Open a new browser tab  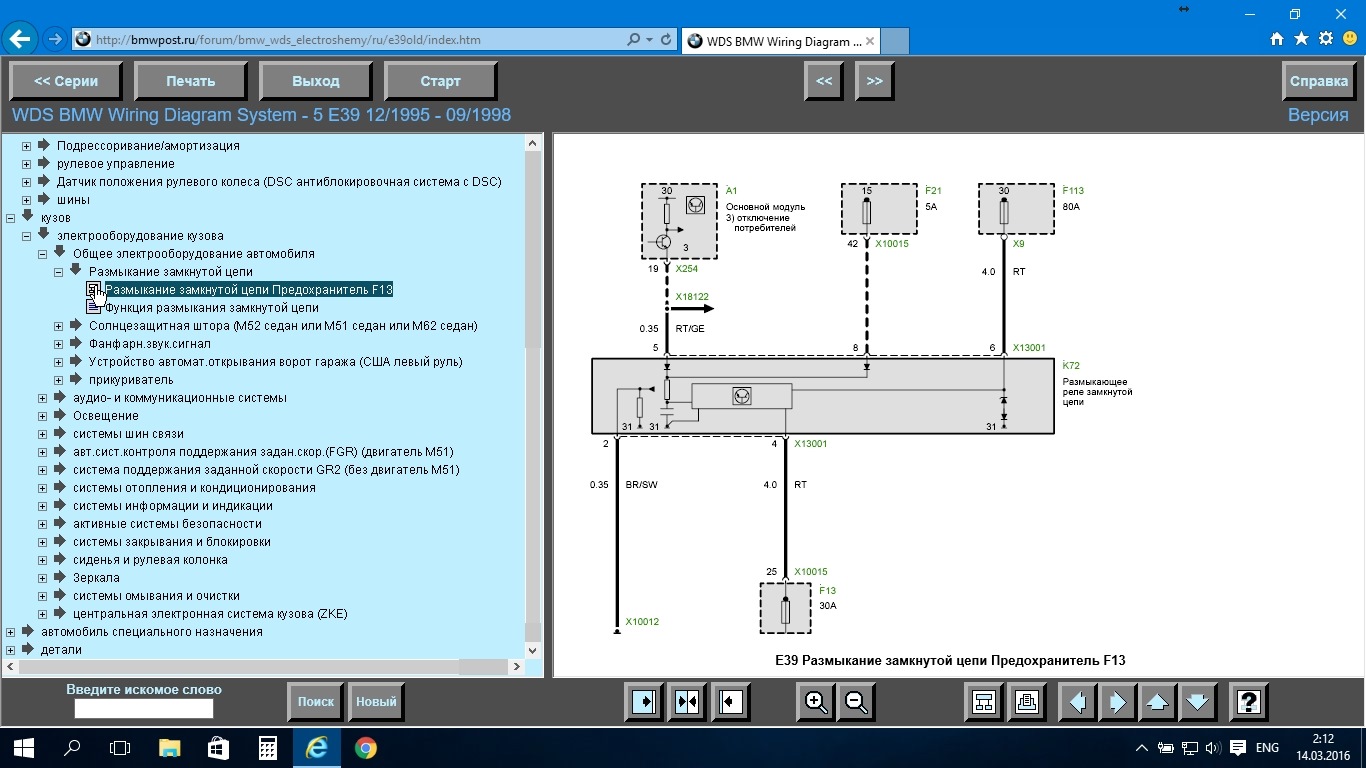click(x=895, y=41)
